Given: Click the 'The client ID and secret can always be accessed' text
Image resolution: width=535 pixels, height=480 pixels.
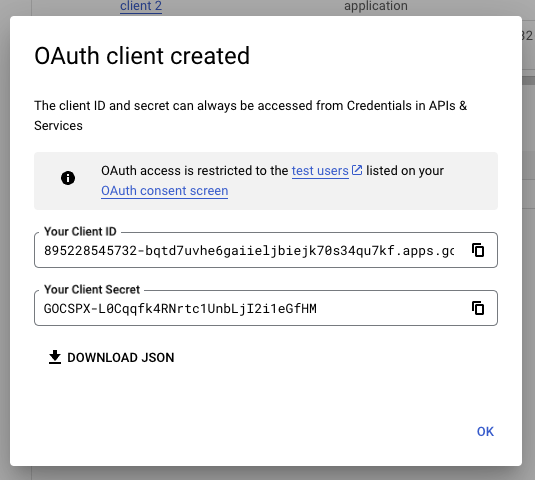Looking at the screenshot, I should coord(173,106).
